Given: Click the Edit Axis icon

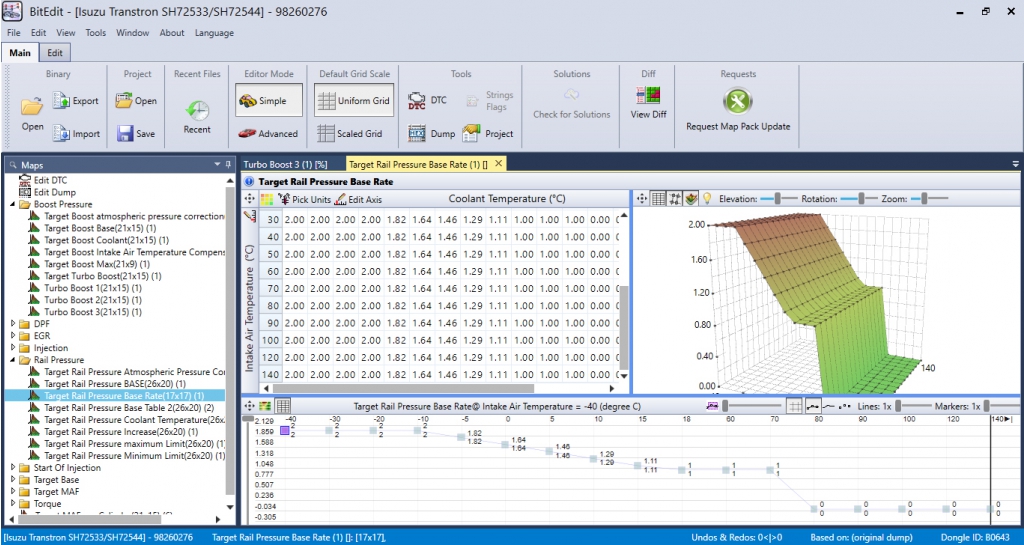Looking at the screenshot, I should [340, 199].
